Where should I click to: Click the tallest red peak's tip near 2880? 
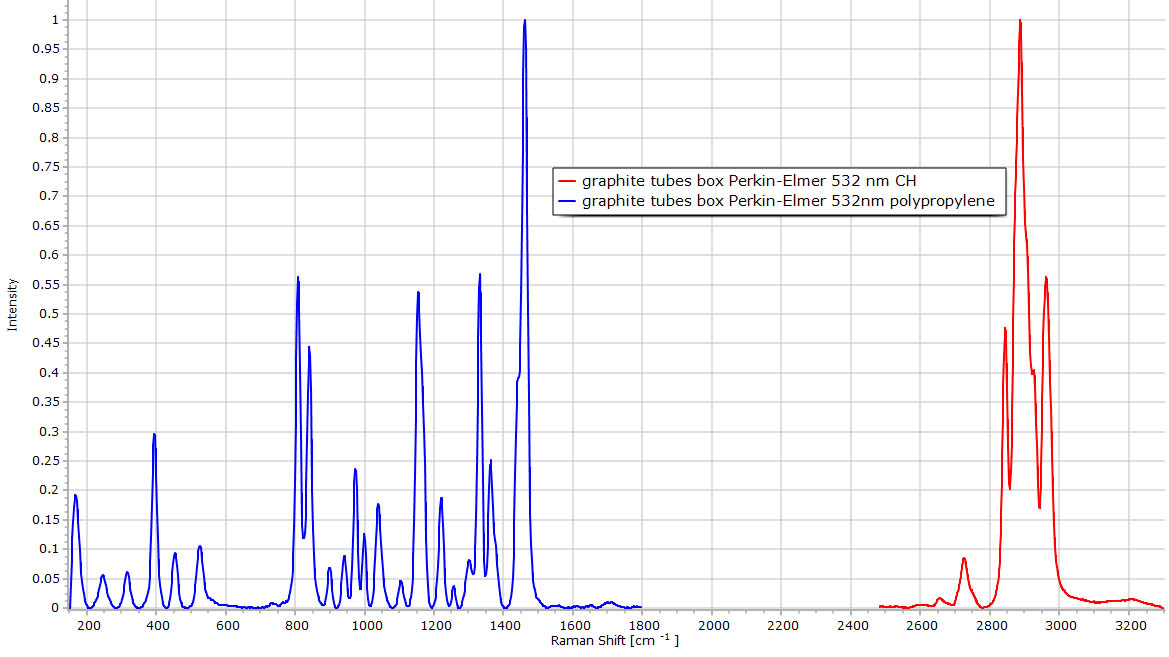tap(1020, 21)
